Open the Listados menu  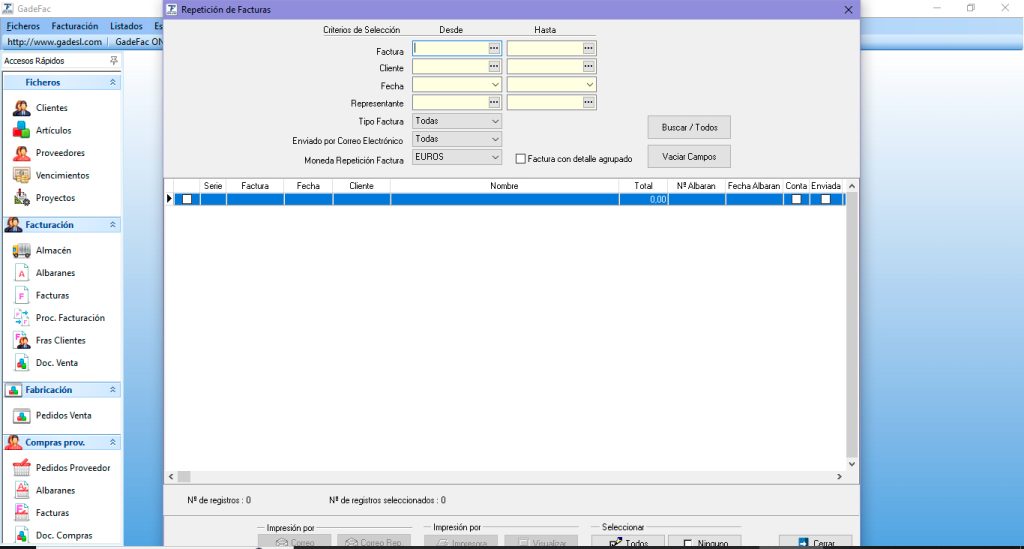126,26
